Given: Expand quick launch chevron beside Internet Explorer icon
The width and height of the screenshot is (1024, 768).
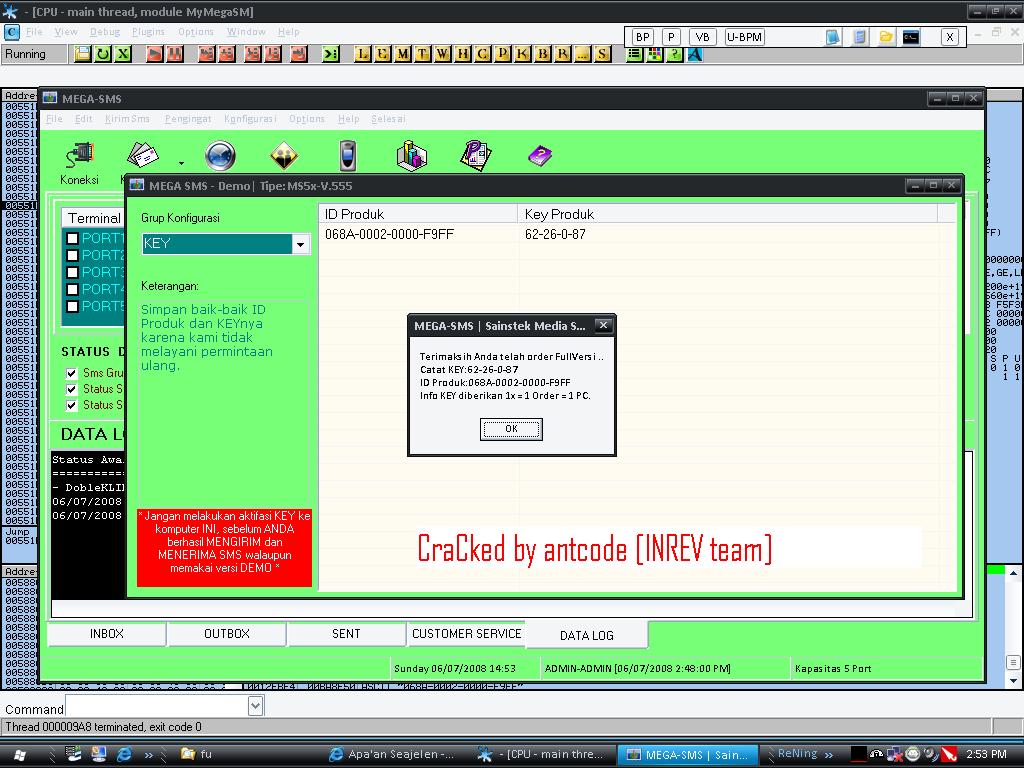Looking at the screenshot, I should pos(149,755).
